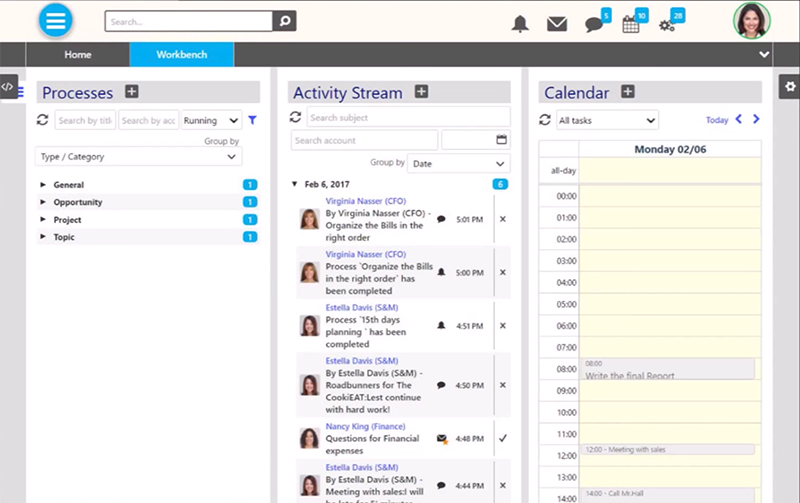The image size is (800, 503).
Task: Dismiss the 5:01 PM Virginia Nasser activity
Action: coord(502,218)
